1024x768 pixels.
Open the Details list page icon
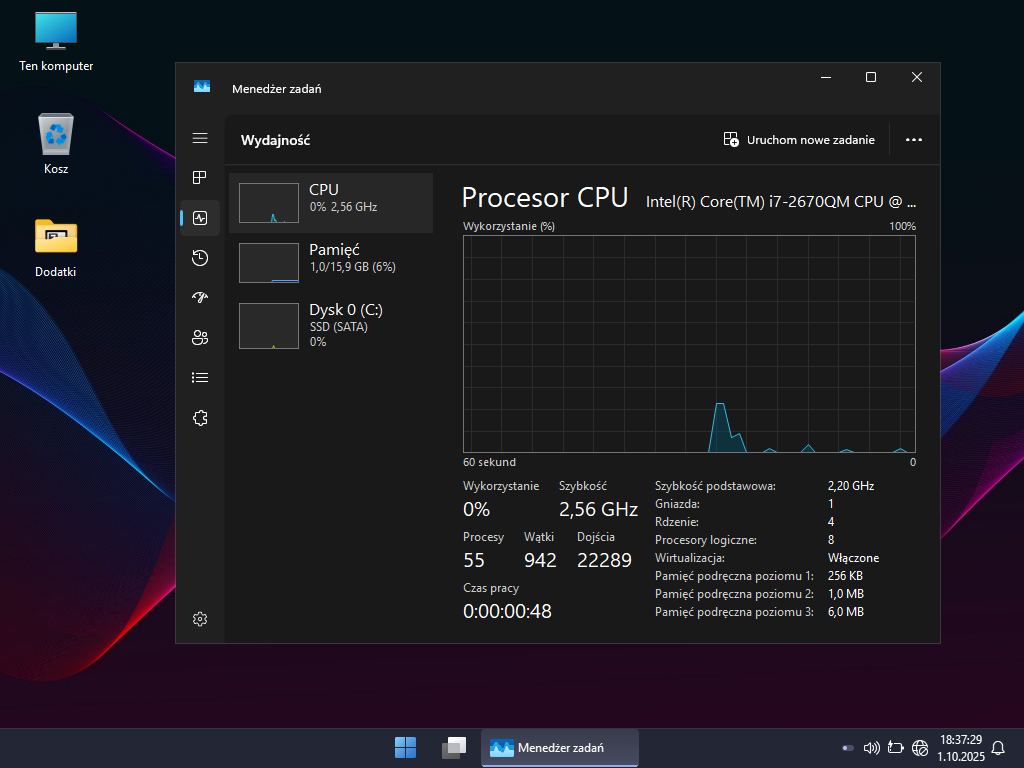(x=200, y=377)
